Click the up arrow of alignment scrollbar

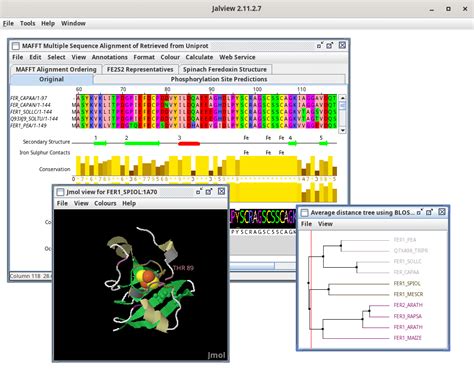point(342,98)
